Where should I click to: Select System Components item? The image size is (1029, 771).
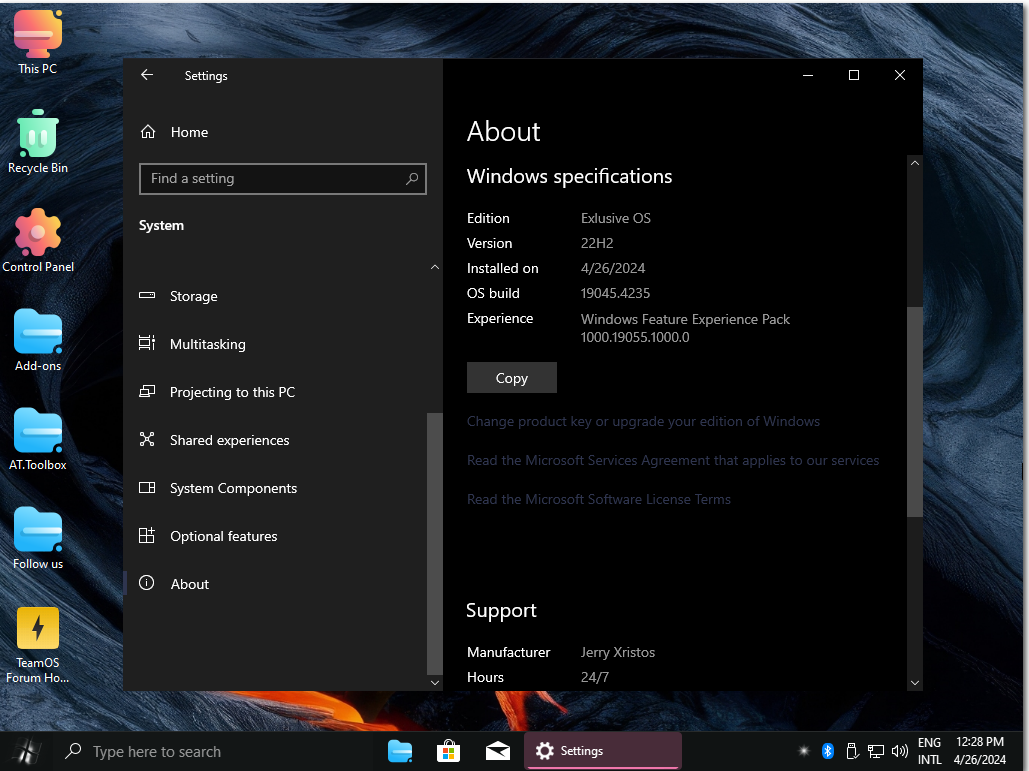pos(233,488)
